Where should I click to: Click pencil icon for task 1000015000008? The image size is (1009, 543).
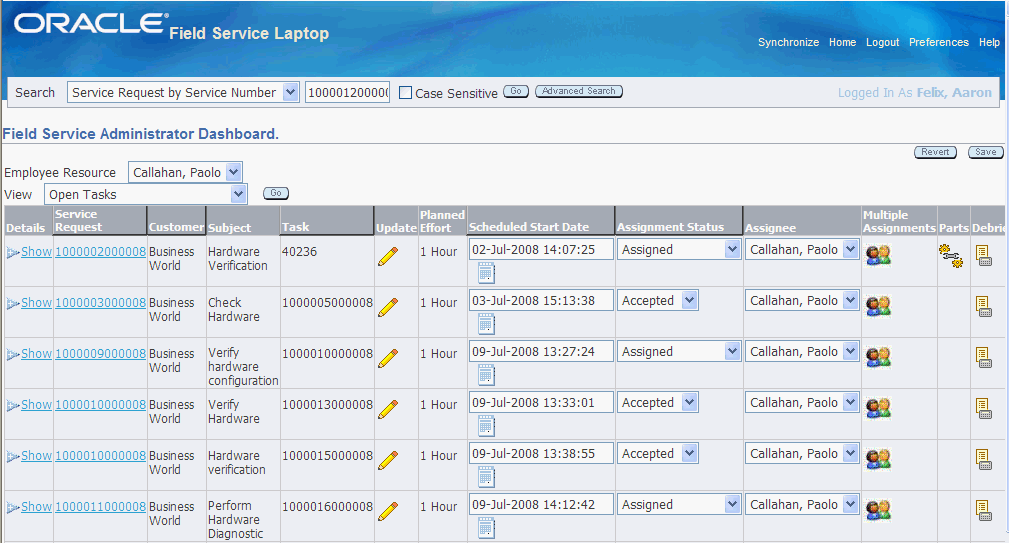(388, 459)
